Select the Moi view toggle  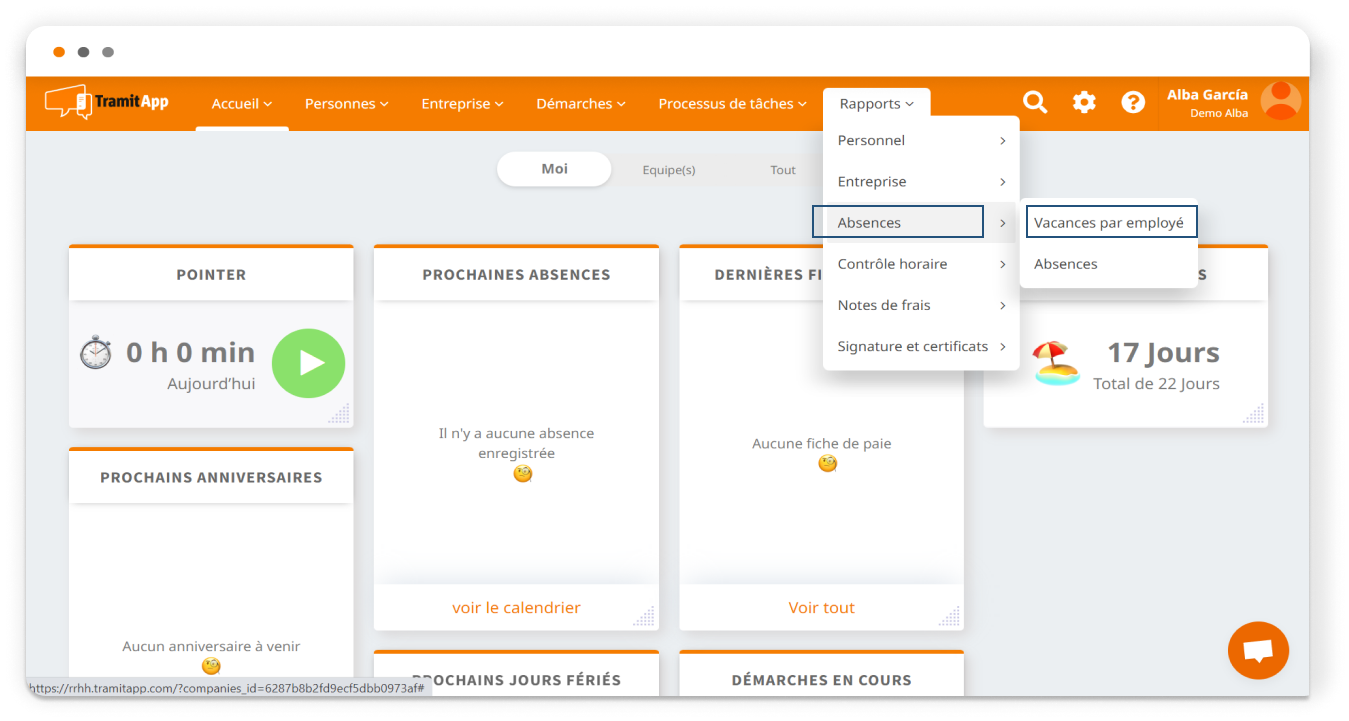[x=554, y=169]
